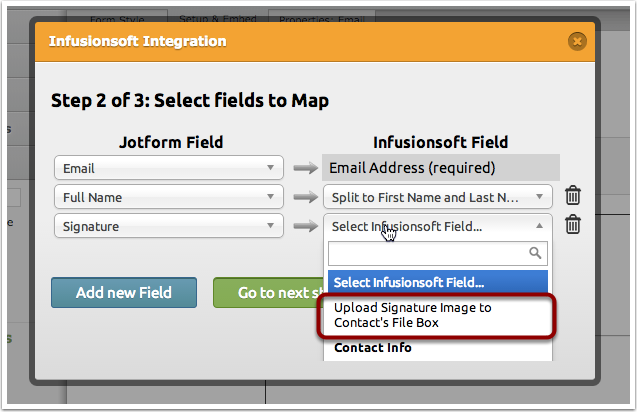Viewport: 637px width, 412px height.
Task: Open the Email Jotform field dropdown
Action: [x=169, y=167]
